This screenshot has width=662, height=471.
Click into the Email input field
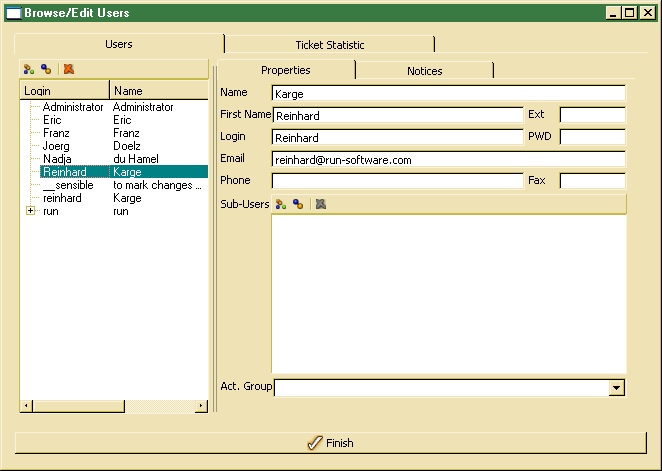pyautogui.click(x=447, y=159)
